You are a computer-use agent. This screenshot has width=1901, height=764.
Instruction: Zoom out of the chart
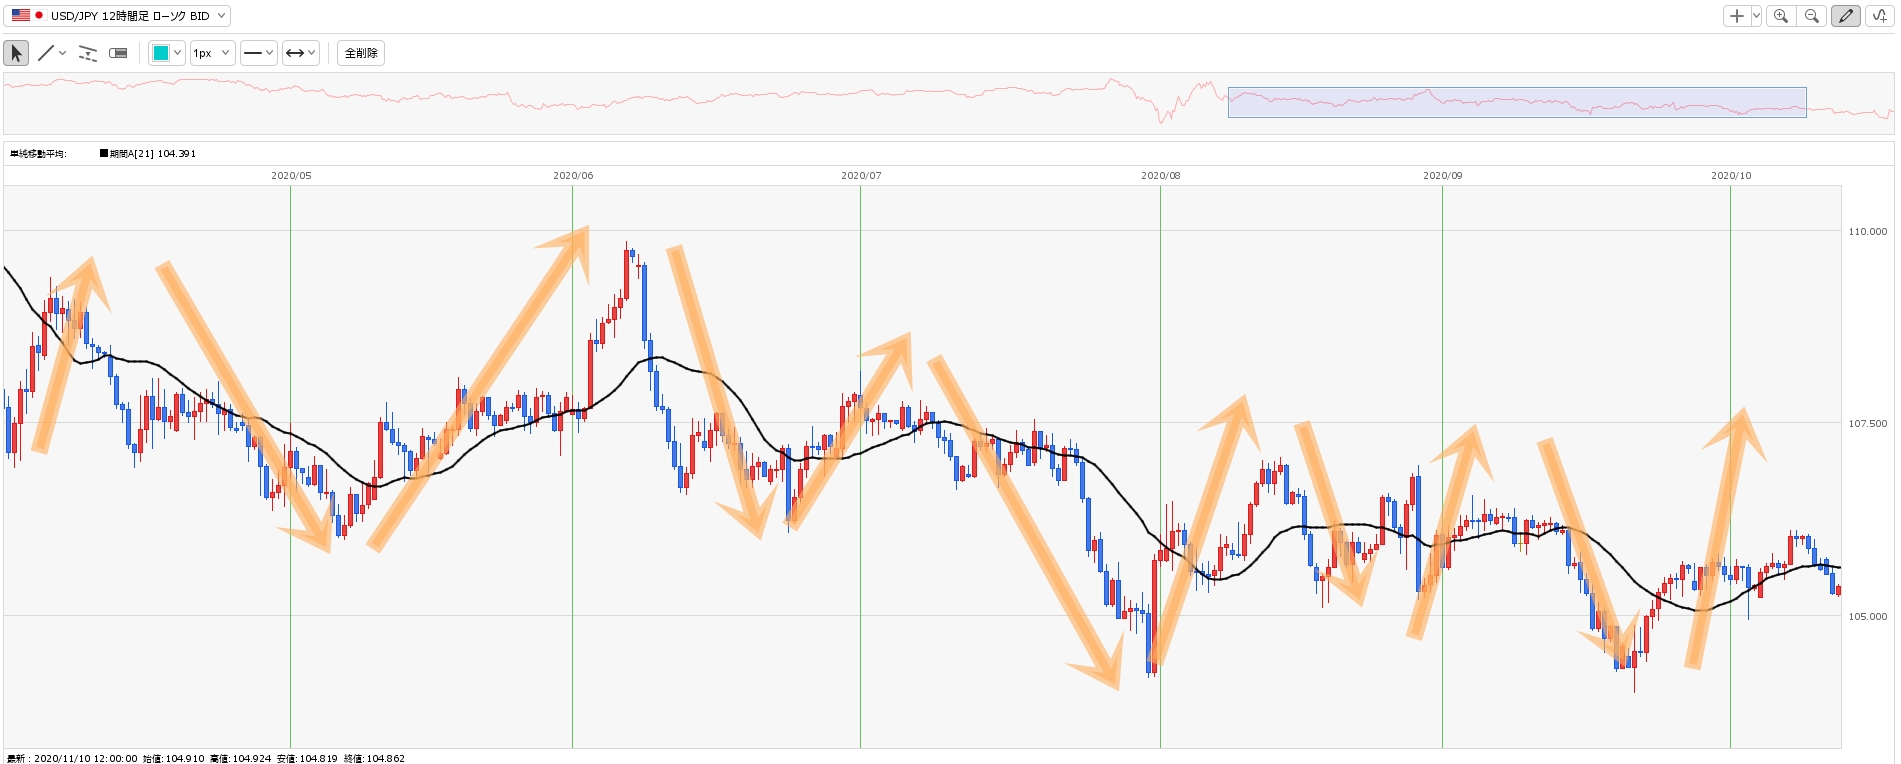click(1811, 16)
